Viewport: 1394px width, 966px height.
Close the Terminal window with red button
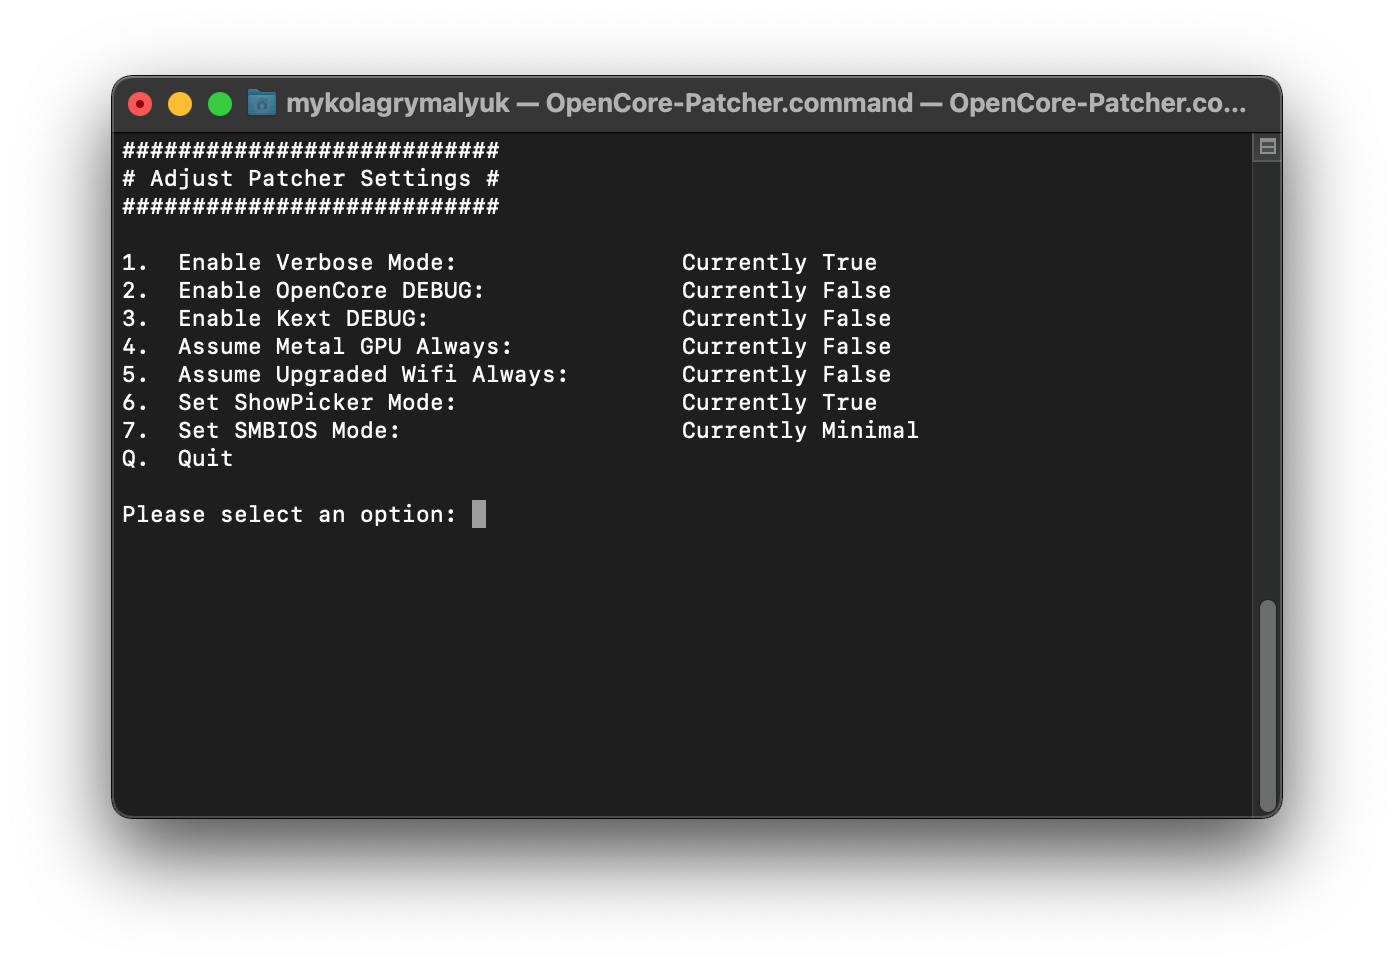click(140, 104)
